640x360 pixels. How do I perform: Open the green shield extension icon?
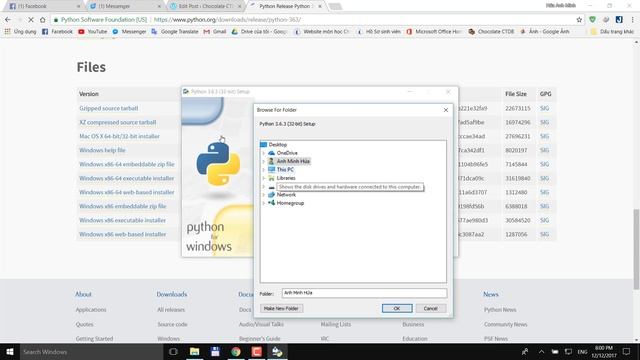tap(592, 20)
